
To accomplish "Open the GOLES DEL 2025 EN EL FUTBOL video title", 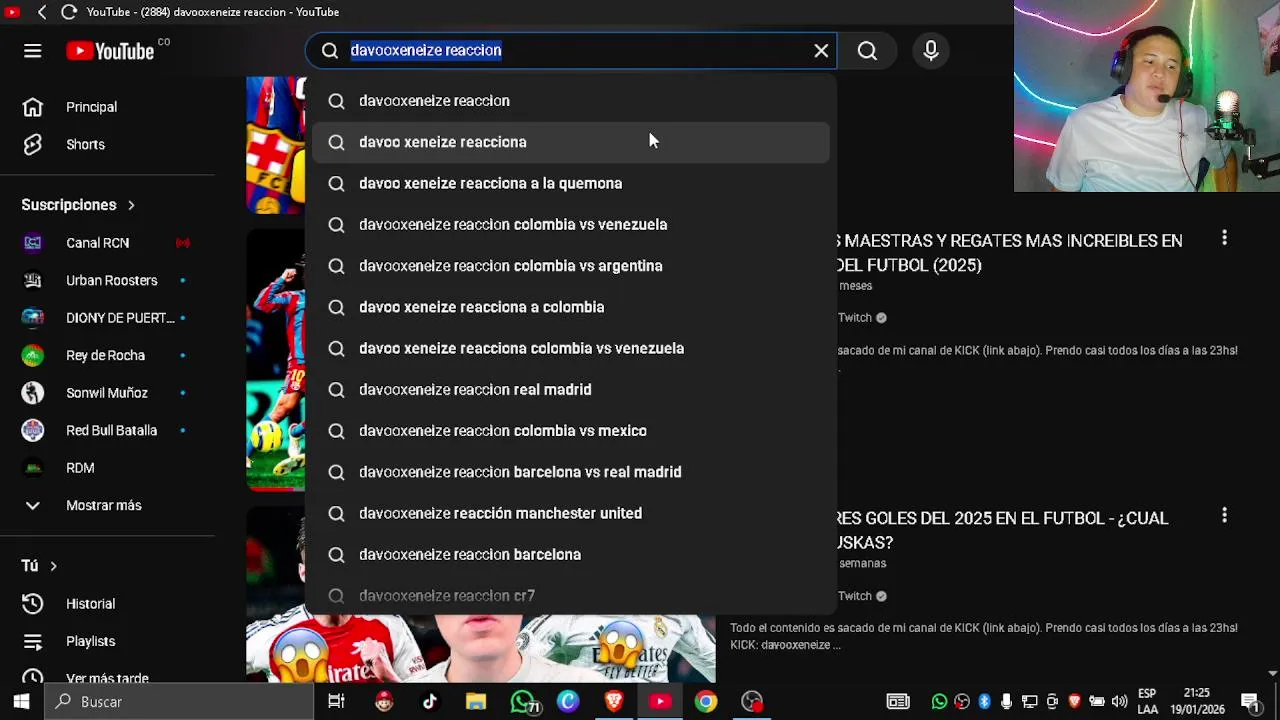I will pos(1003,530).
